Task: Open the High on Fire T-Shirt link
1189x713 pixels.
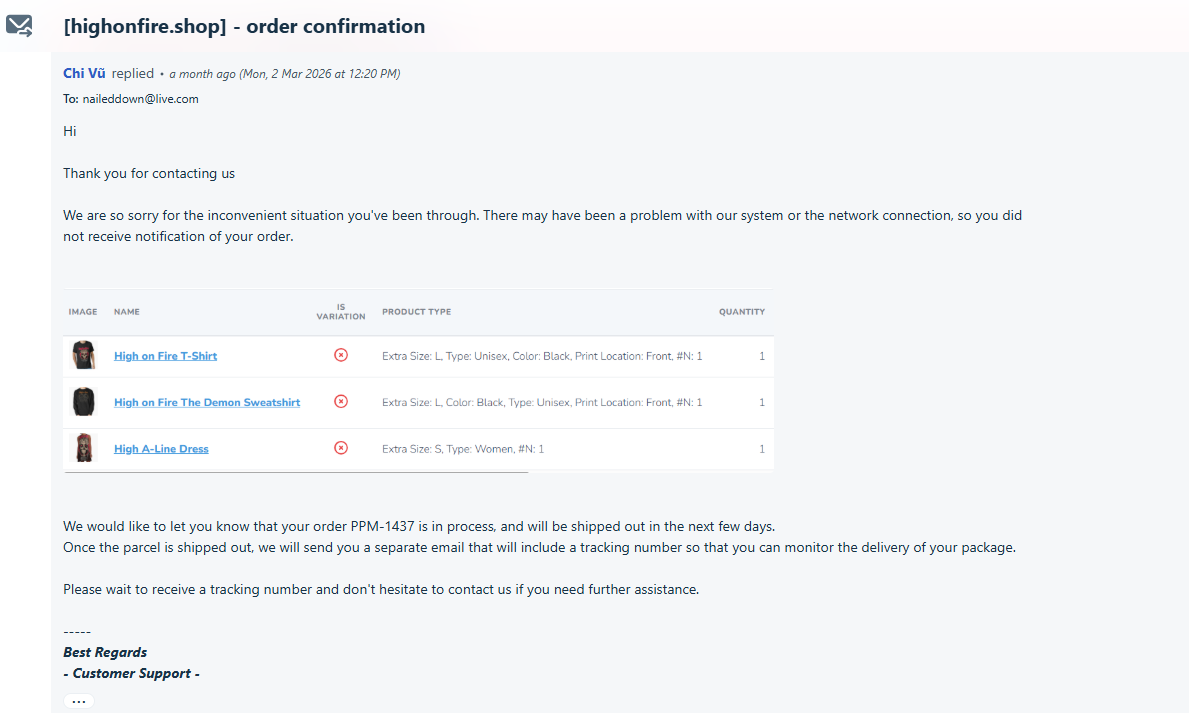Action: [x=165, y=356]
